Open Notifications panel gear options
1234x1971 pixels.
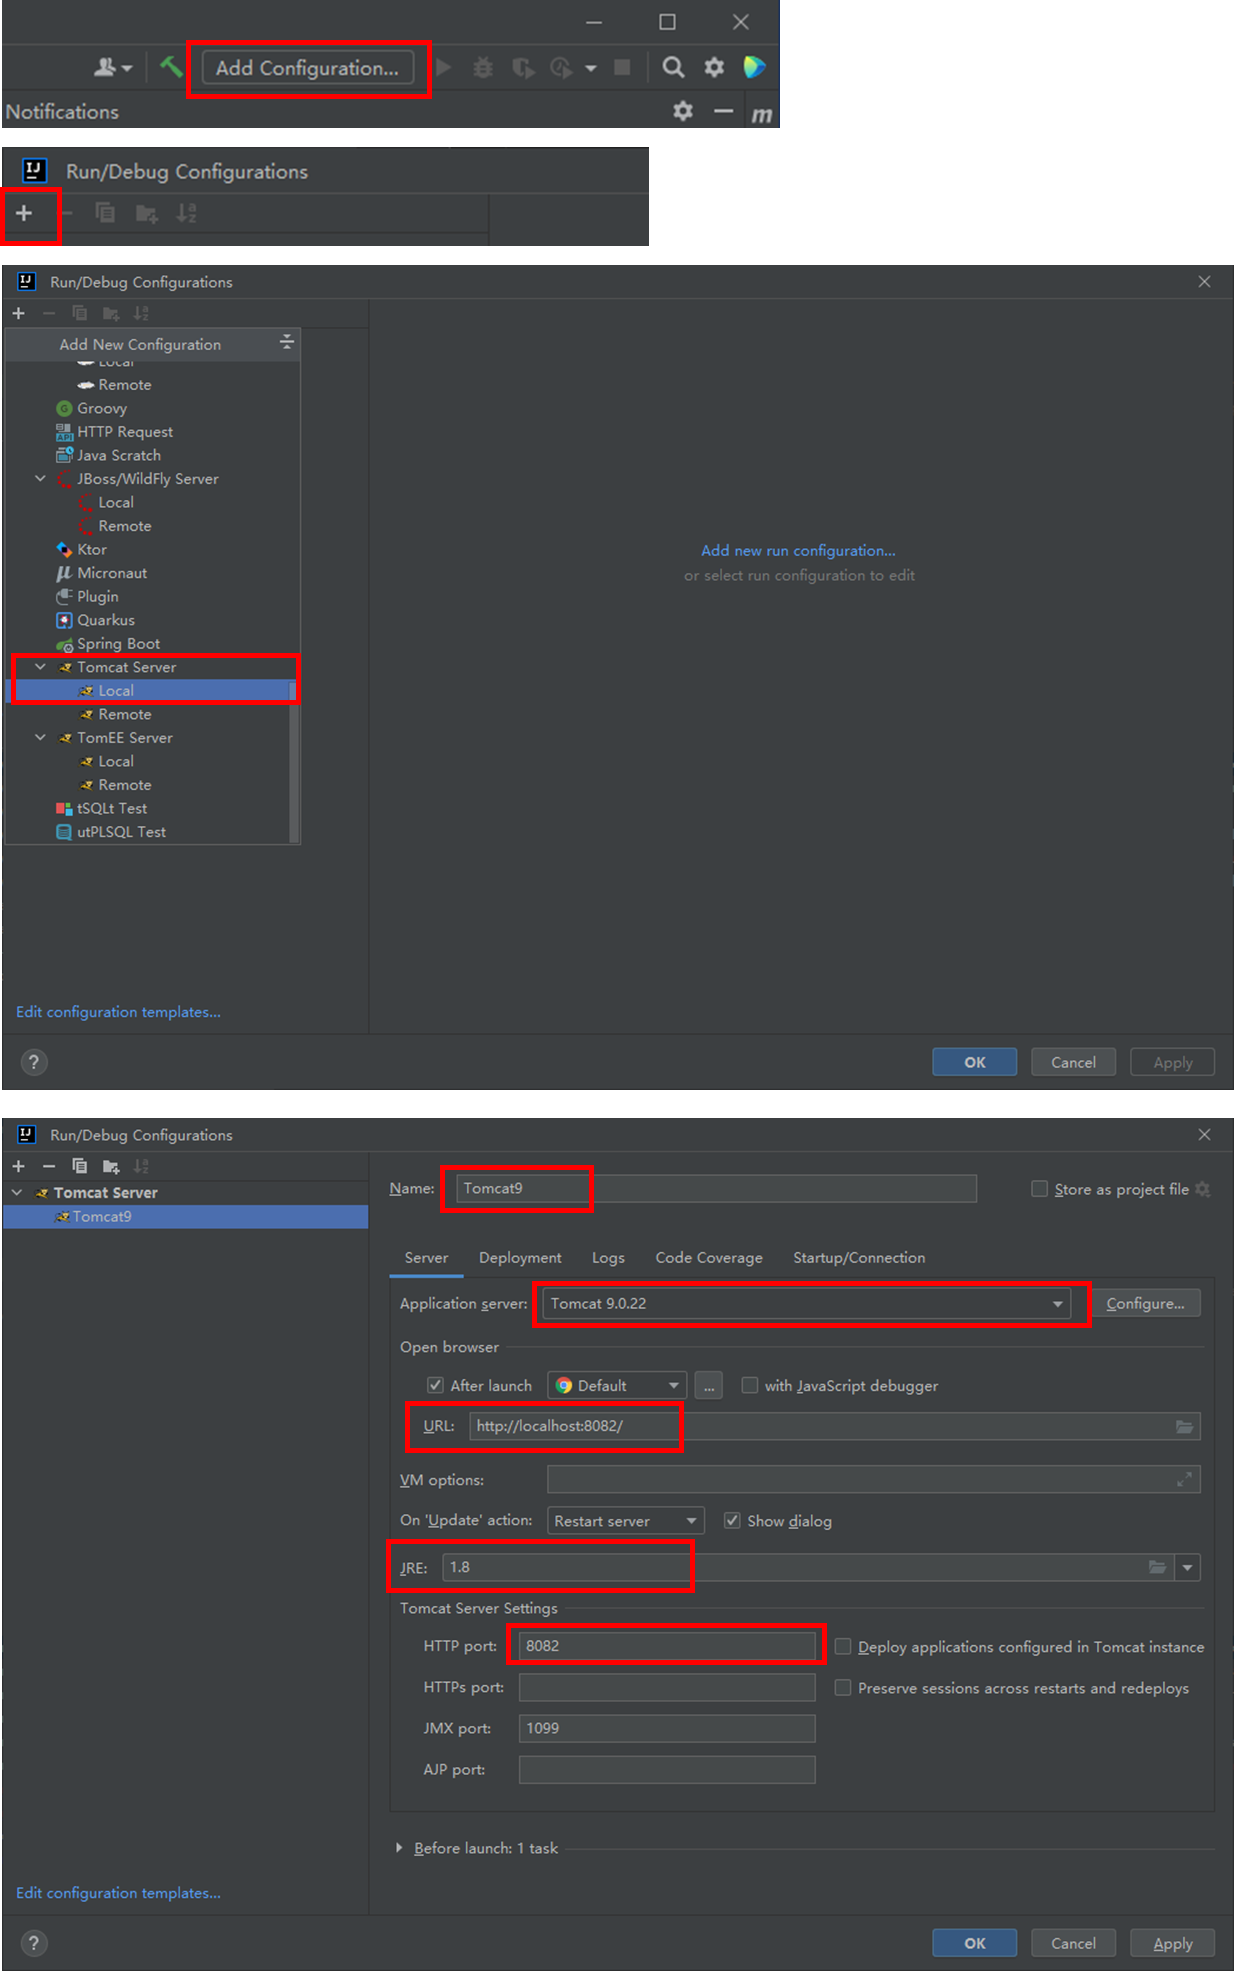tap(683, 111)
